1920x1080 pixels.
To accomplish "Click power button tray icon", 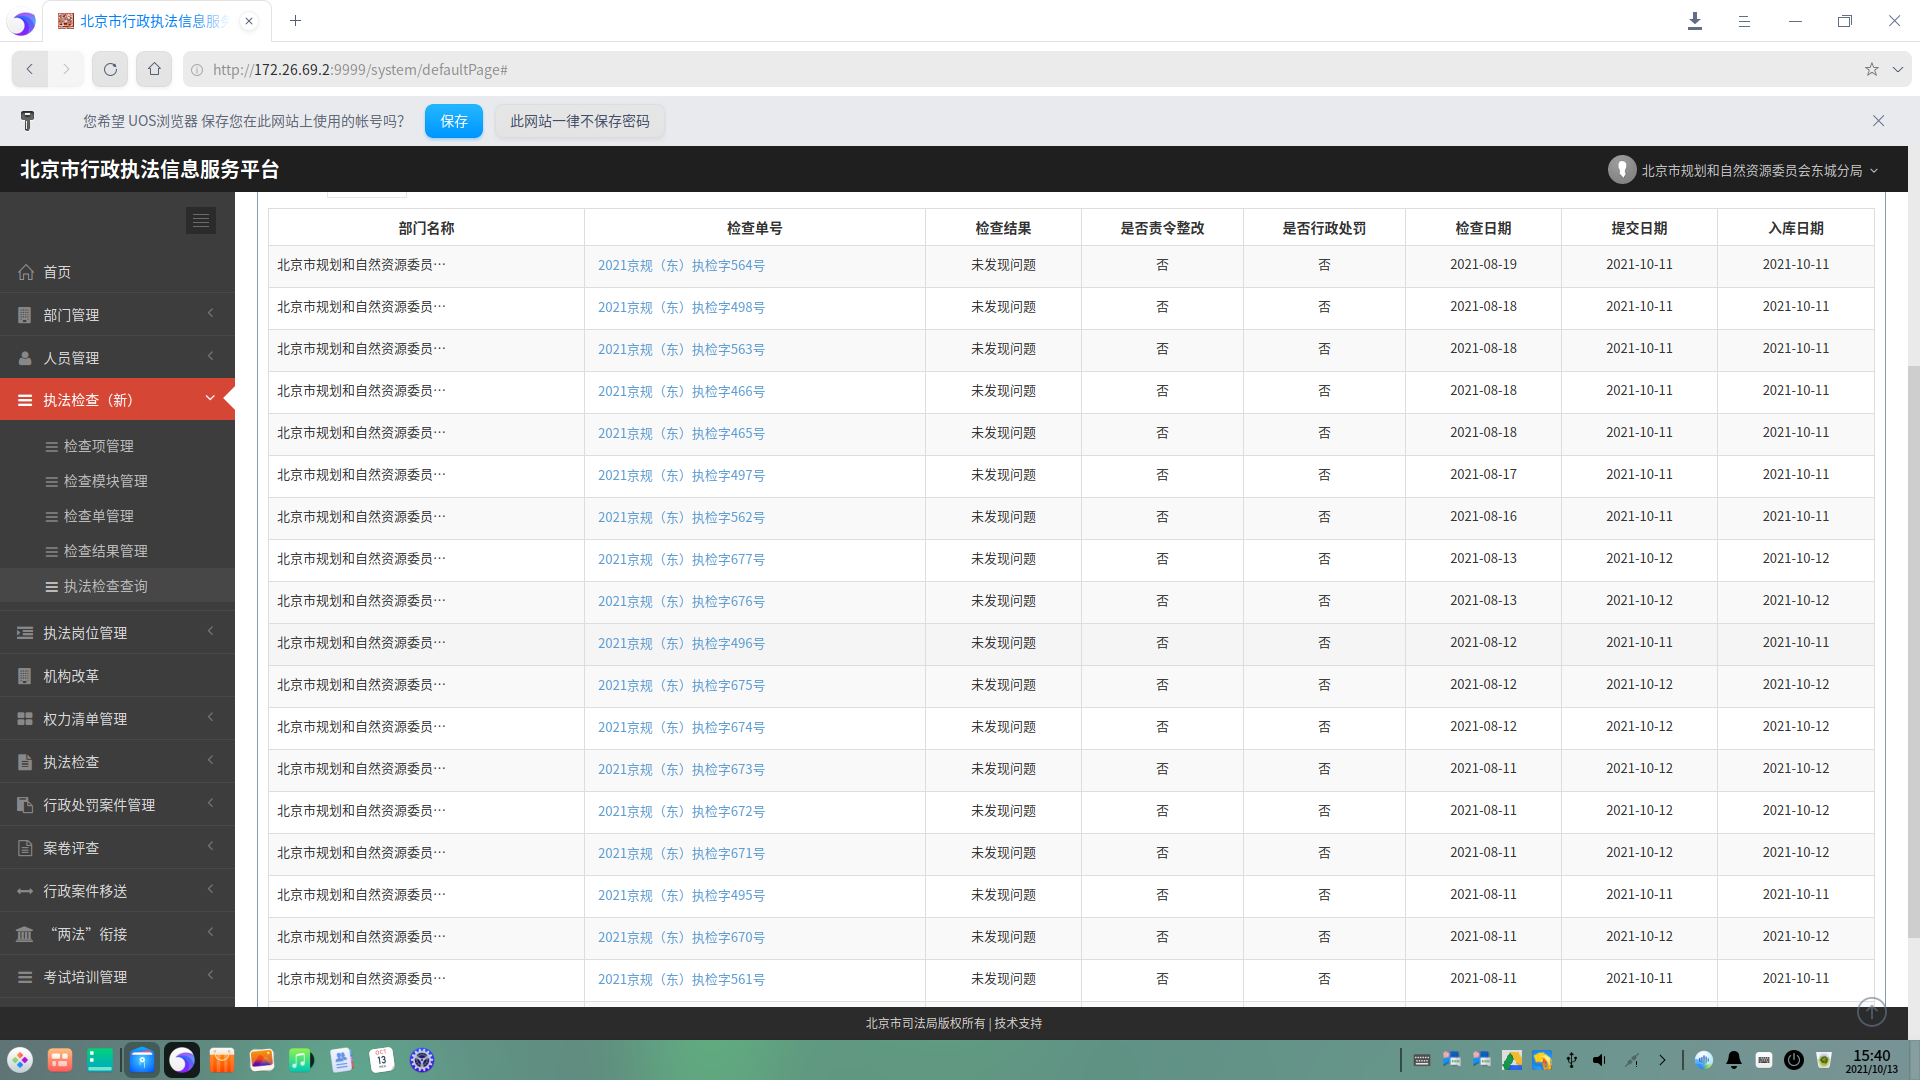I will click(1794, 1060).
